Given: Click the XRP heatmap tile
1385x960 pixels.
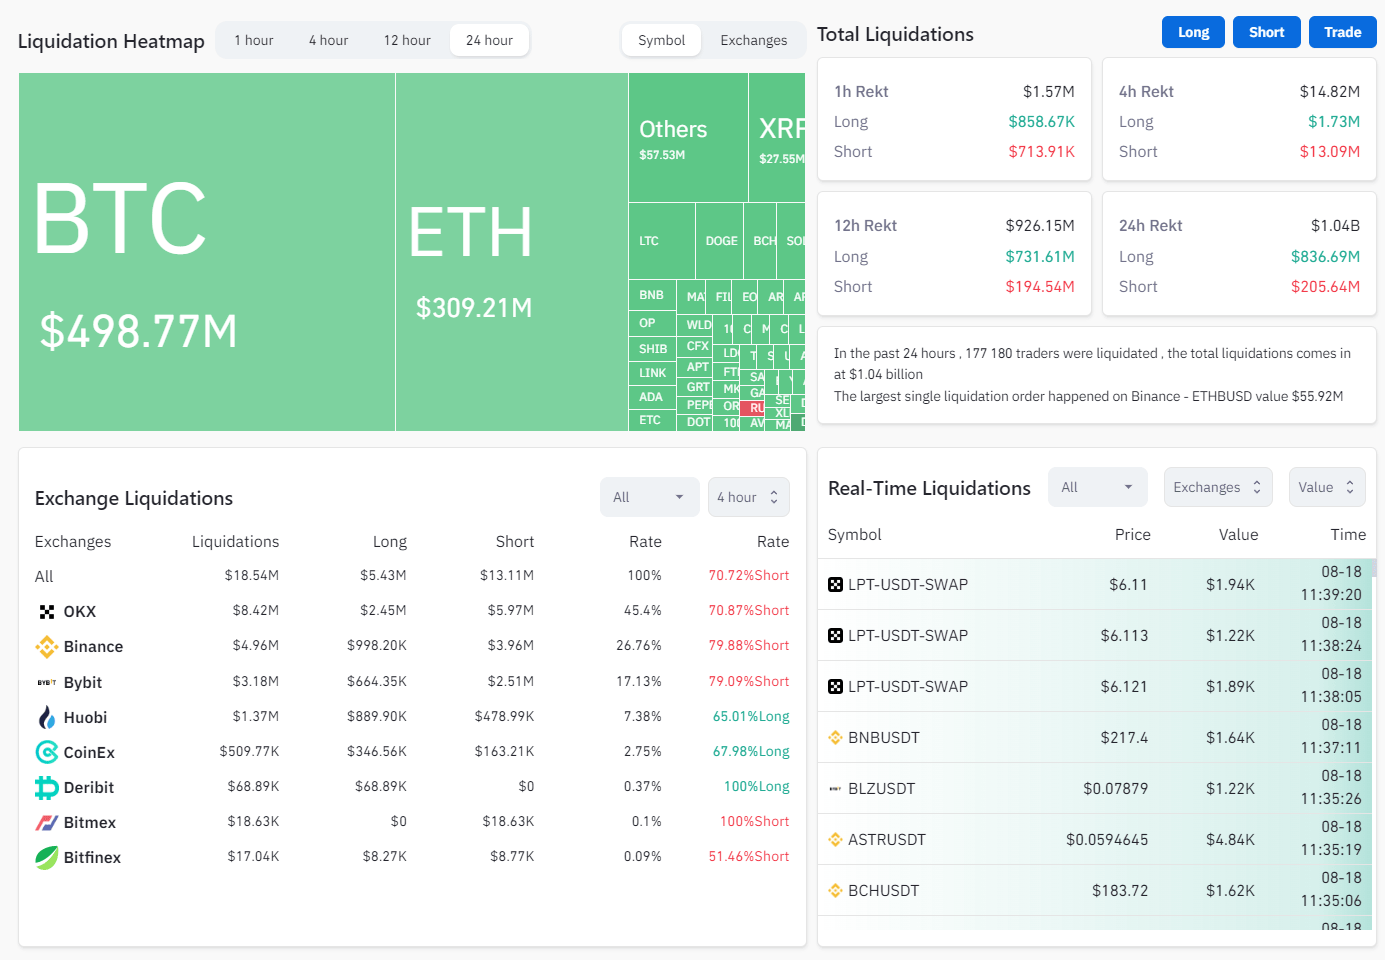Looking at the screenshot, I should [777, 138].
